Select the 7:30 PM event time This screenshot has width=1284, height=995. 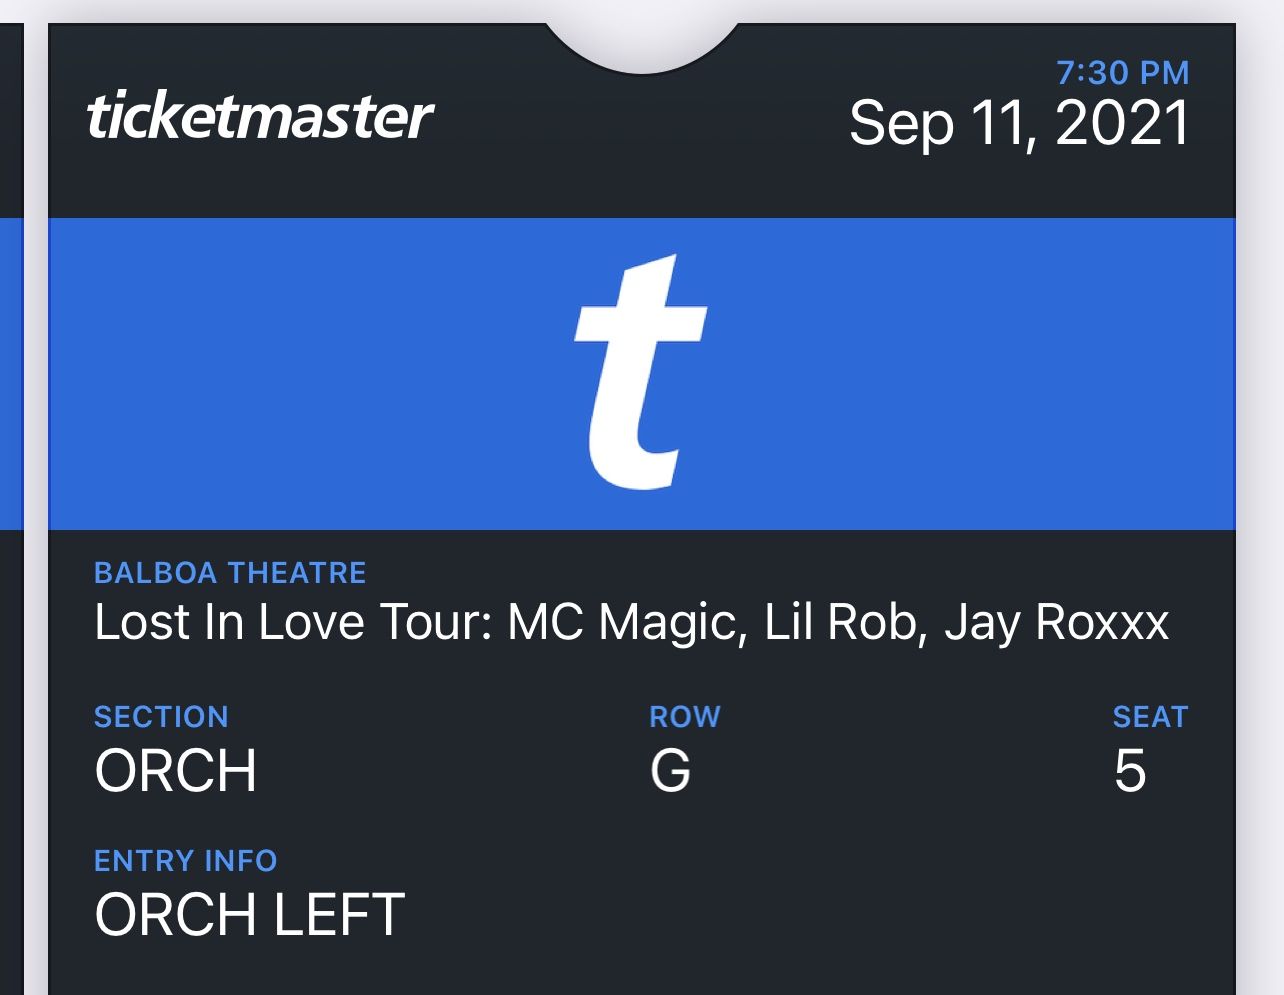click(1122, 73)
